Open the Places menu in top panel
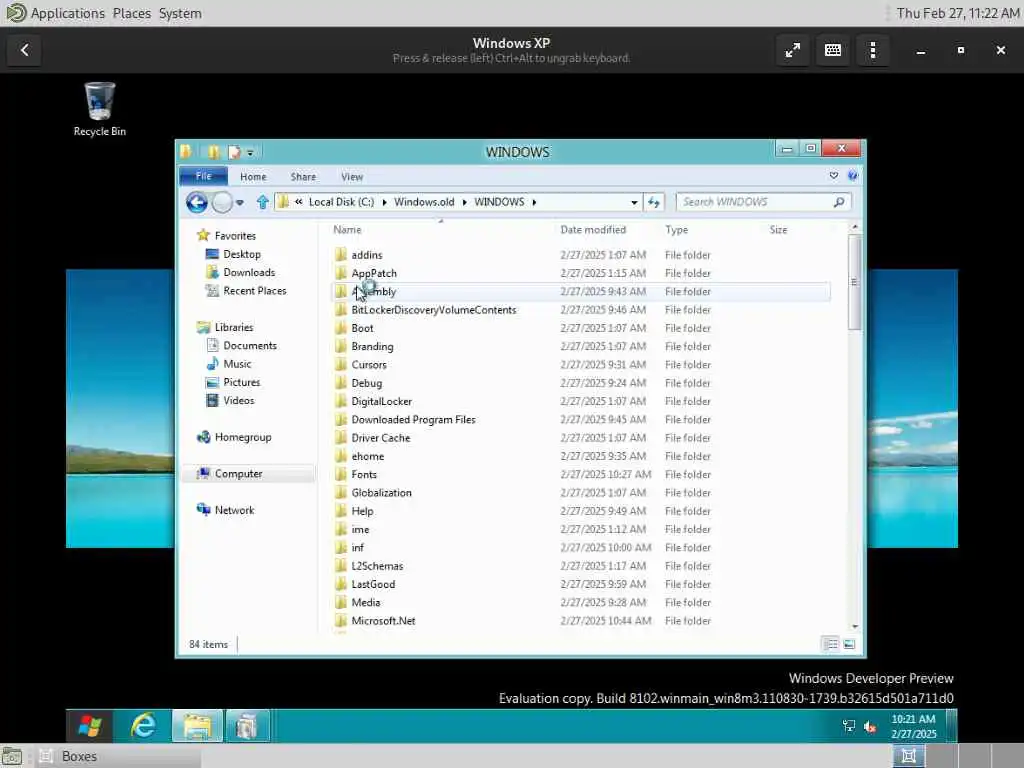Image resolution: width=1024 pixels, height=768 pixels. pos(131,13)
